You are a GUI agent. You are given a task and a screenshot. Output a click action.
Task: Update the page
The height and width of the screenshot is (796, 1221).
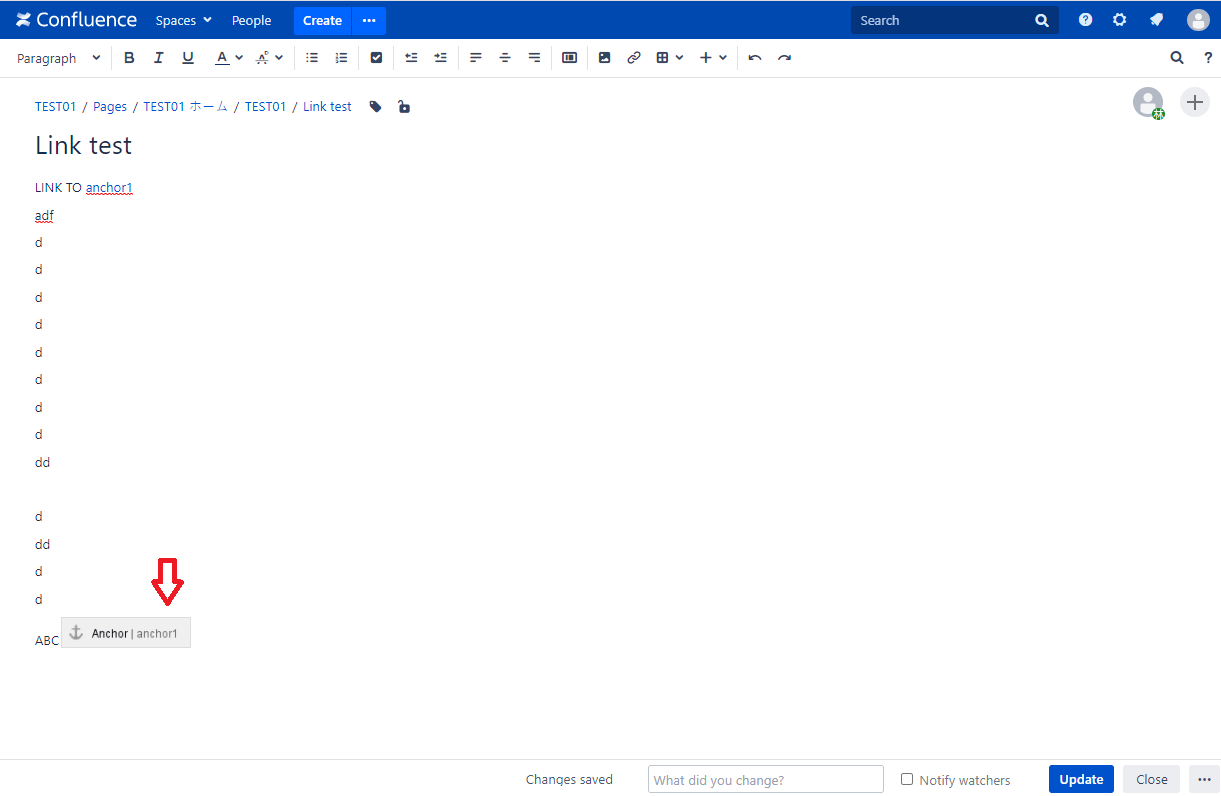pyautogui.click(x=1081, y=779)
